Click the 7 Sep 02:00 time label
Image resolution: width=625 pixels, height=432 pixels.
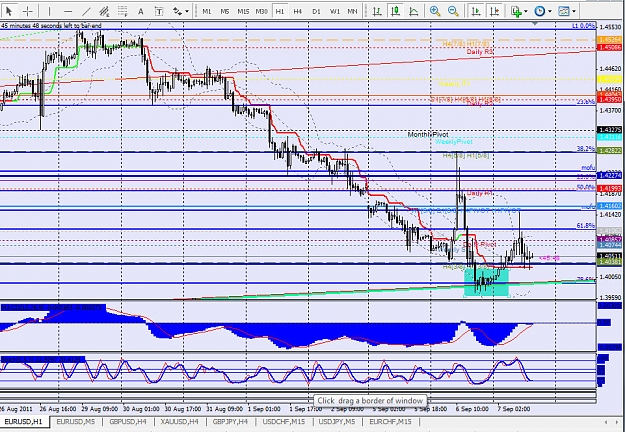tap(514, 409)
